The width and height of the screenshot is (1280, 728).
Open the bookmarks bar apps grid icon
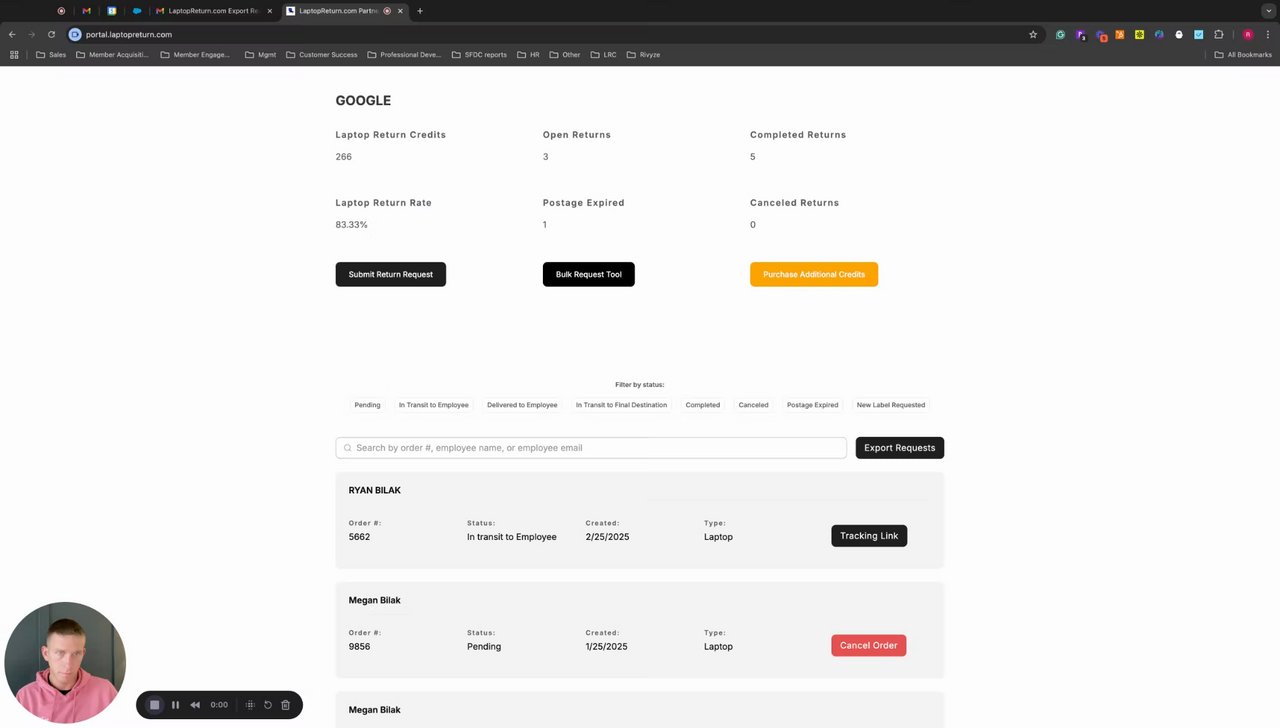click(x=14, y=55)
